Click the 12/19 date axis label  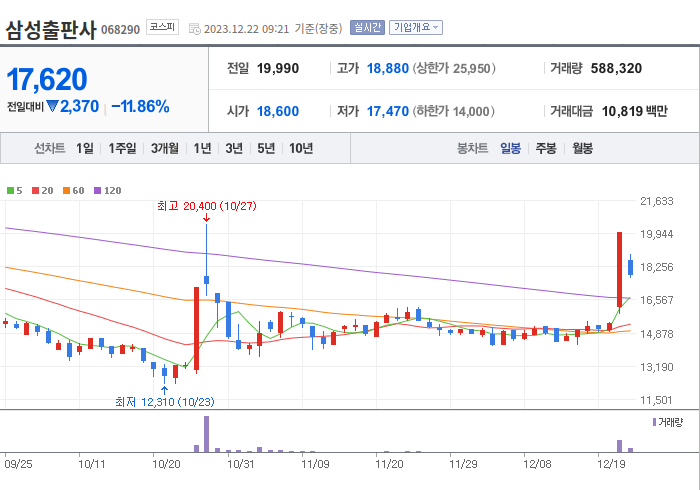[611, 464]
